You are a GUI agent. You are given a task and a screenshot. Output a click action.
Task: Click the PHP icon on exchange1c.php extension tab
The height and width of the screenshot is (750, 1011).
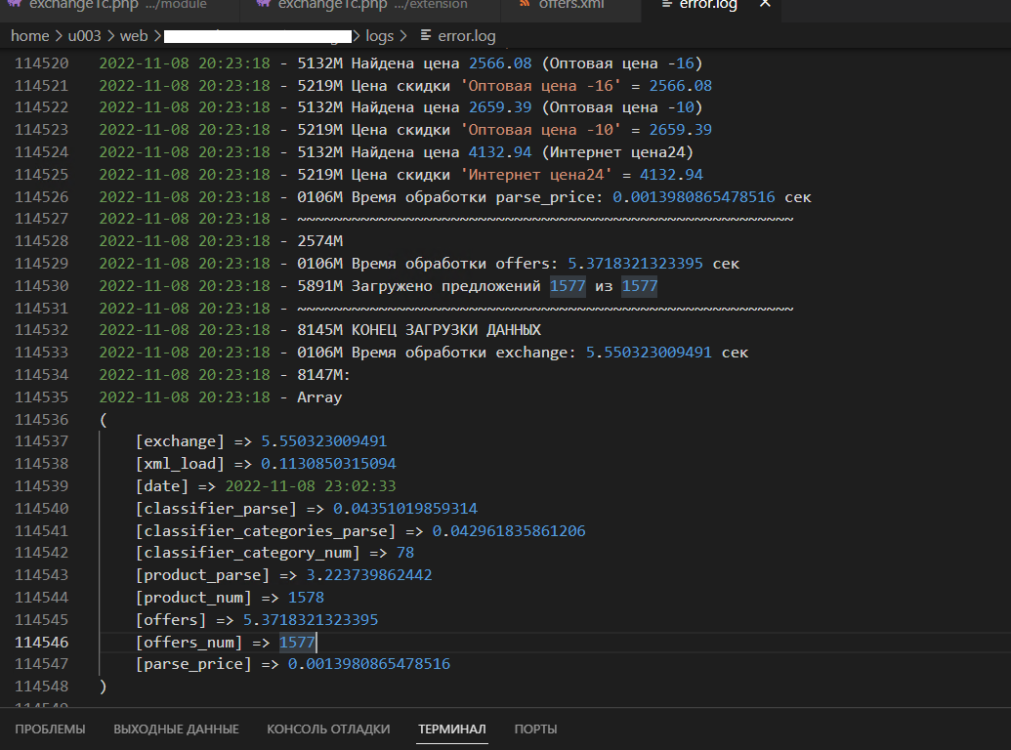pos(263,5)
